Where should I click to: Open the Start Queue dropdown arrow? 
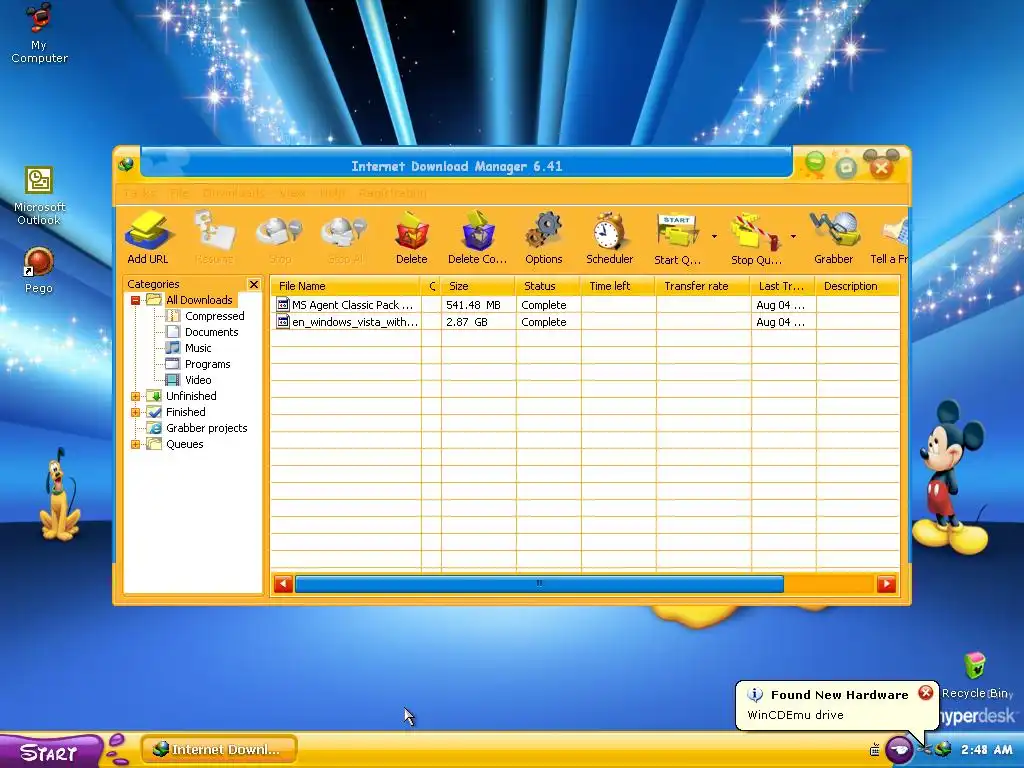point(714,236)
